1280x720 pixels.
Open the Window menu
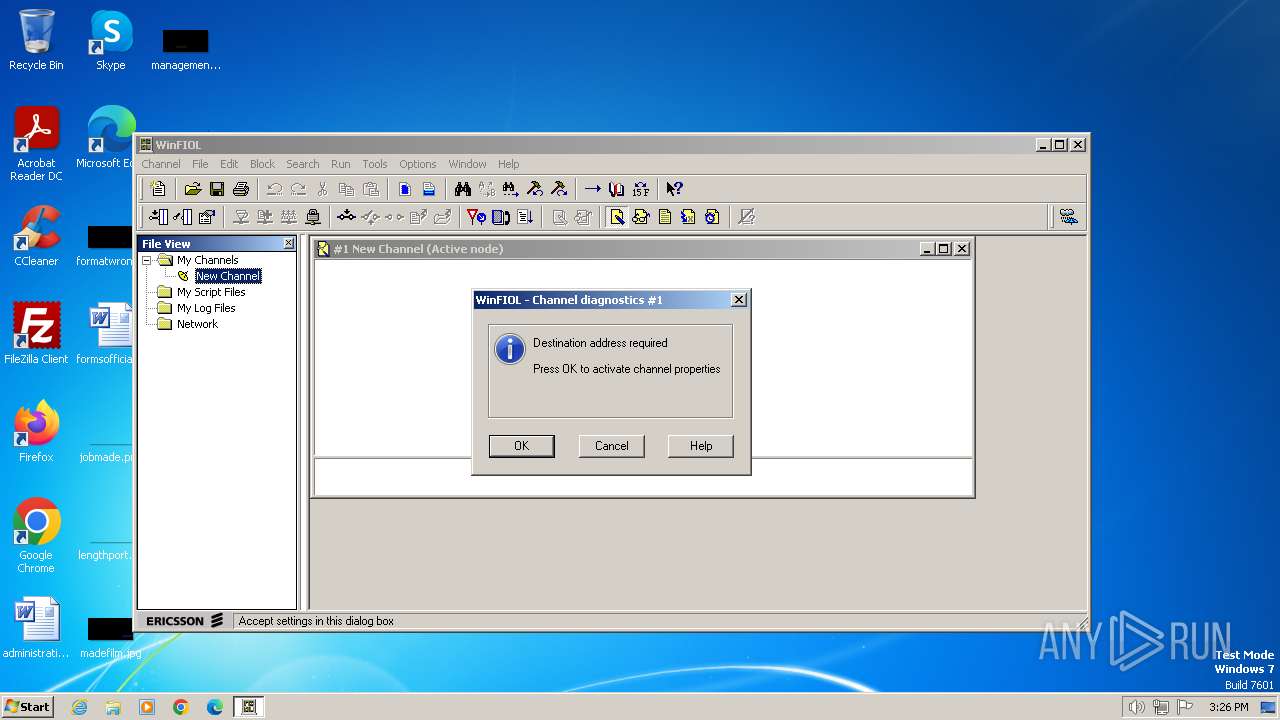(467, 164)
